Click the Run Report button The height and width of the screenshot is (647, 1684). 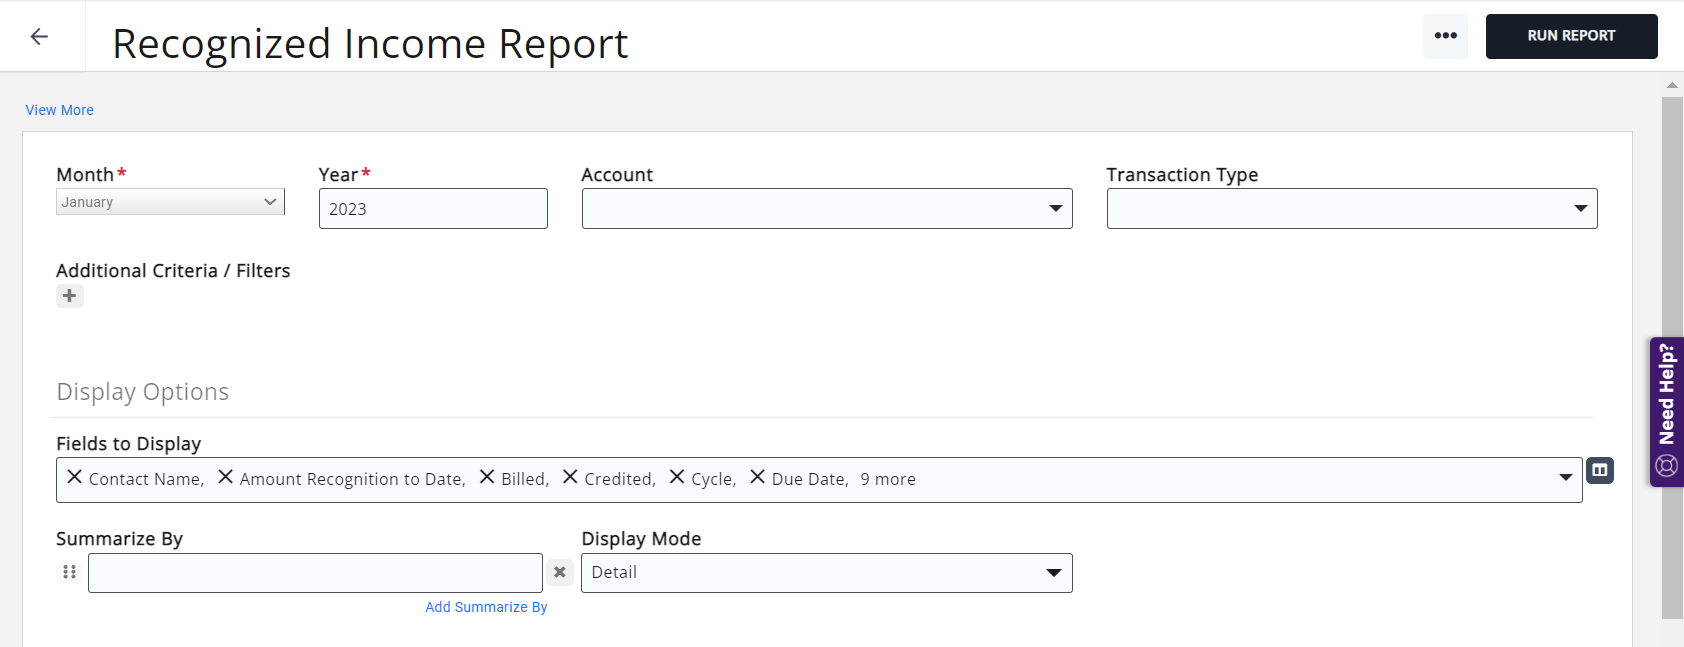click(1570, 36)
